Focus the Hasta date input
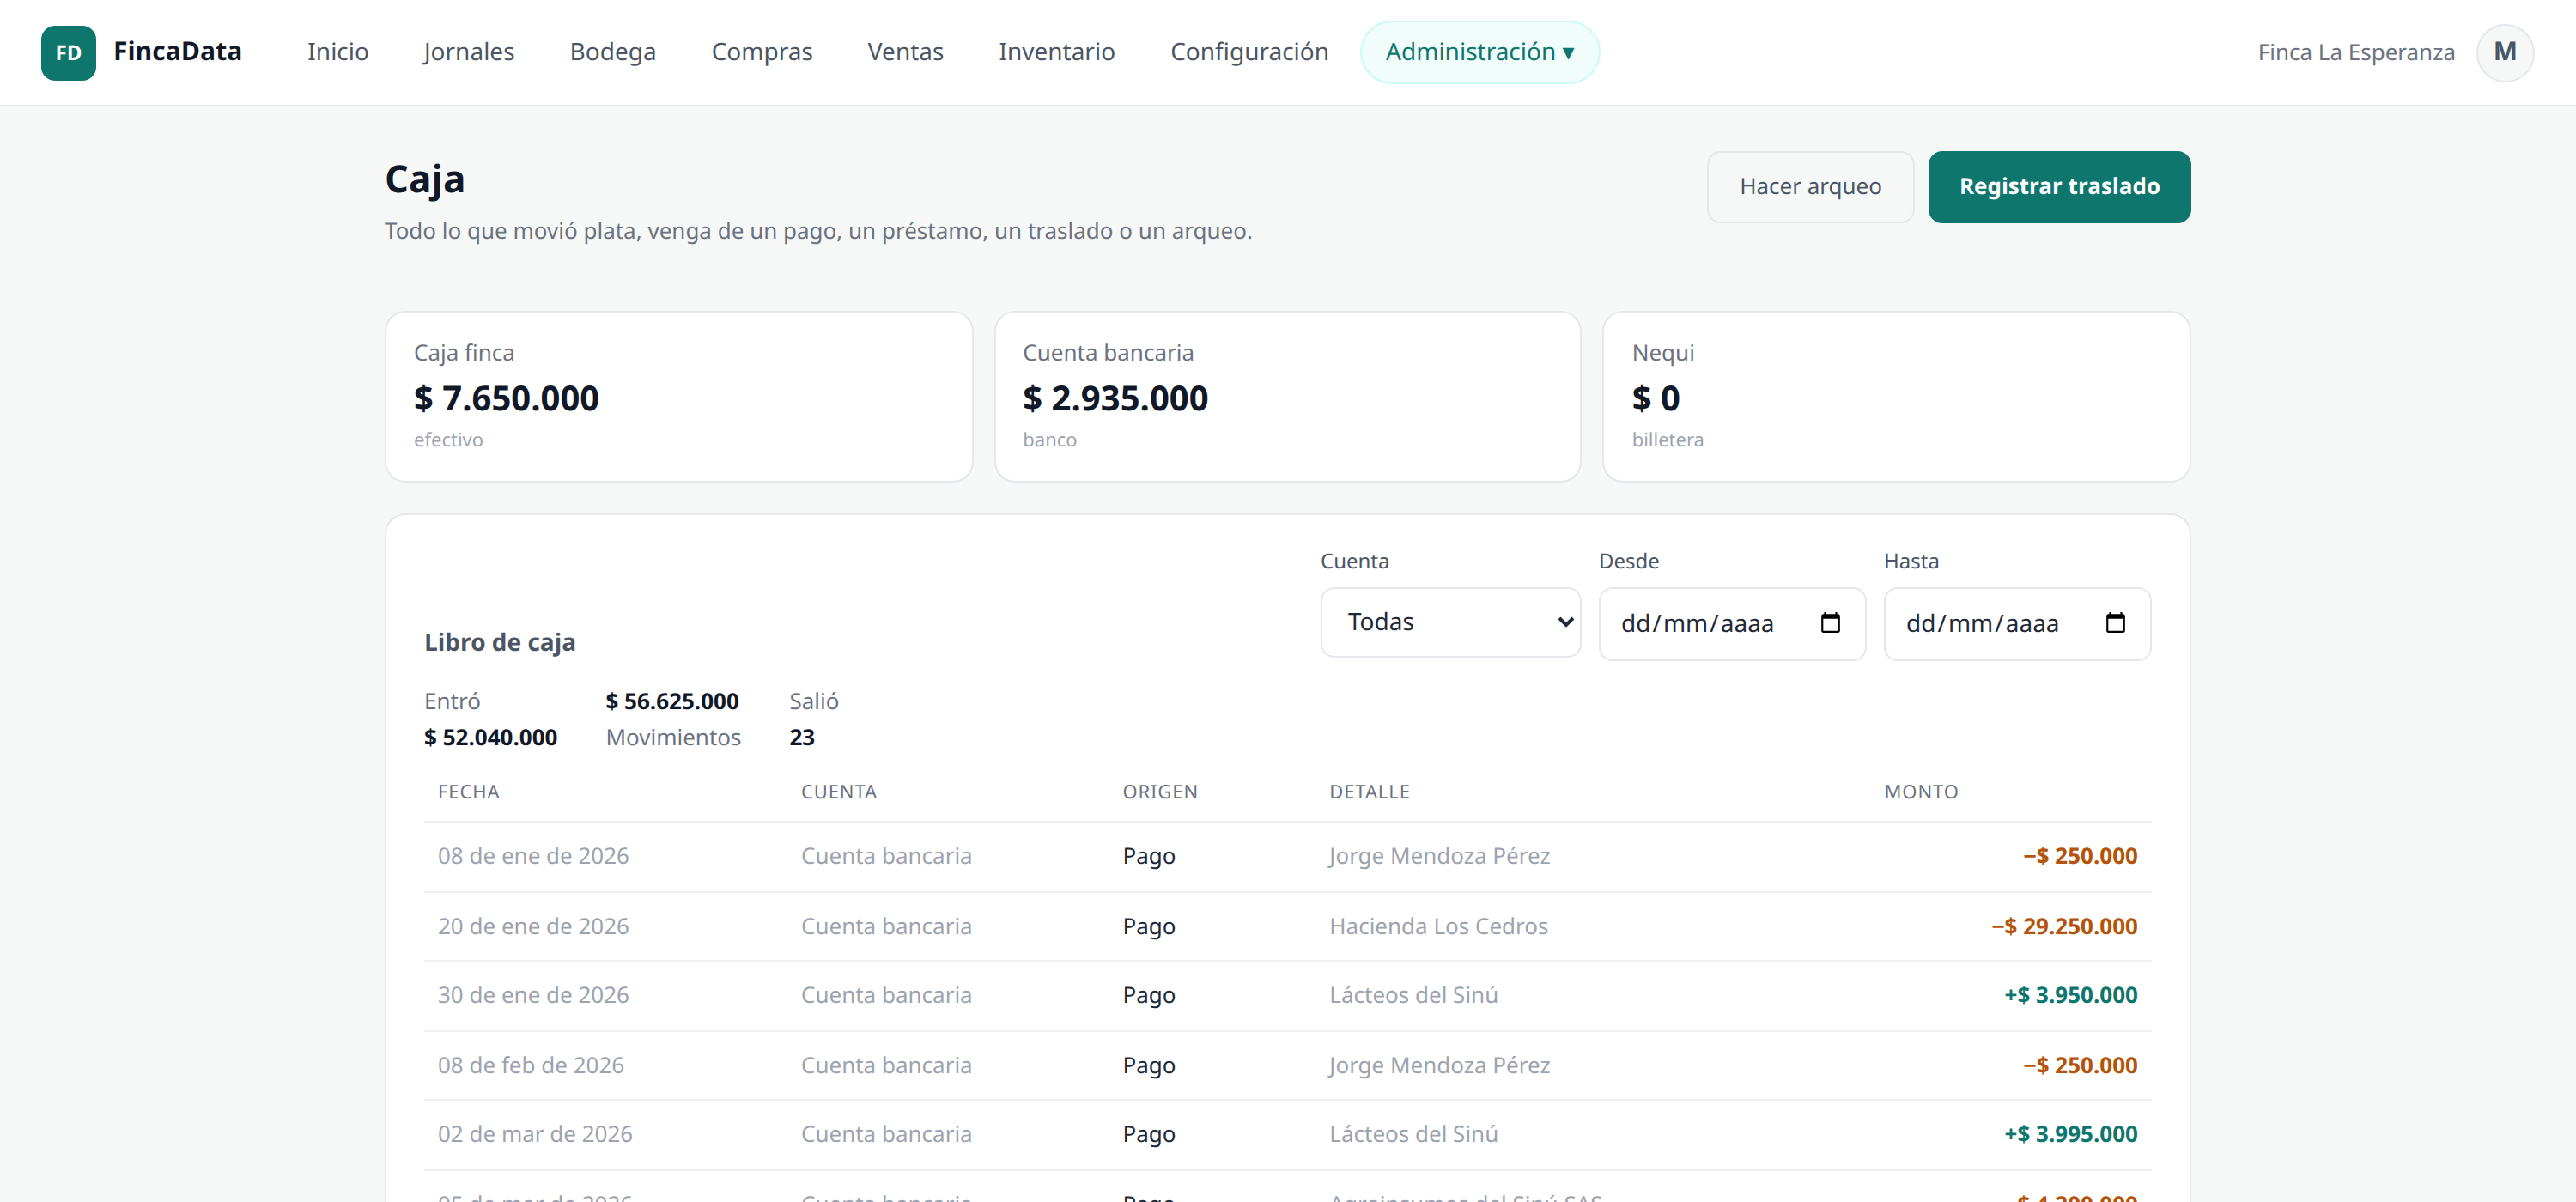The width and height of the screenshot is (2576, 1202). click(x=2016, y=623)
